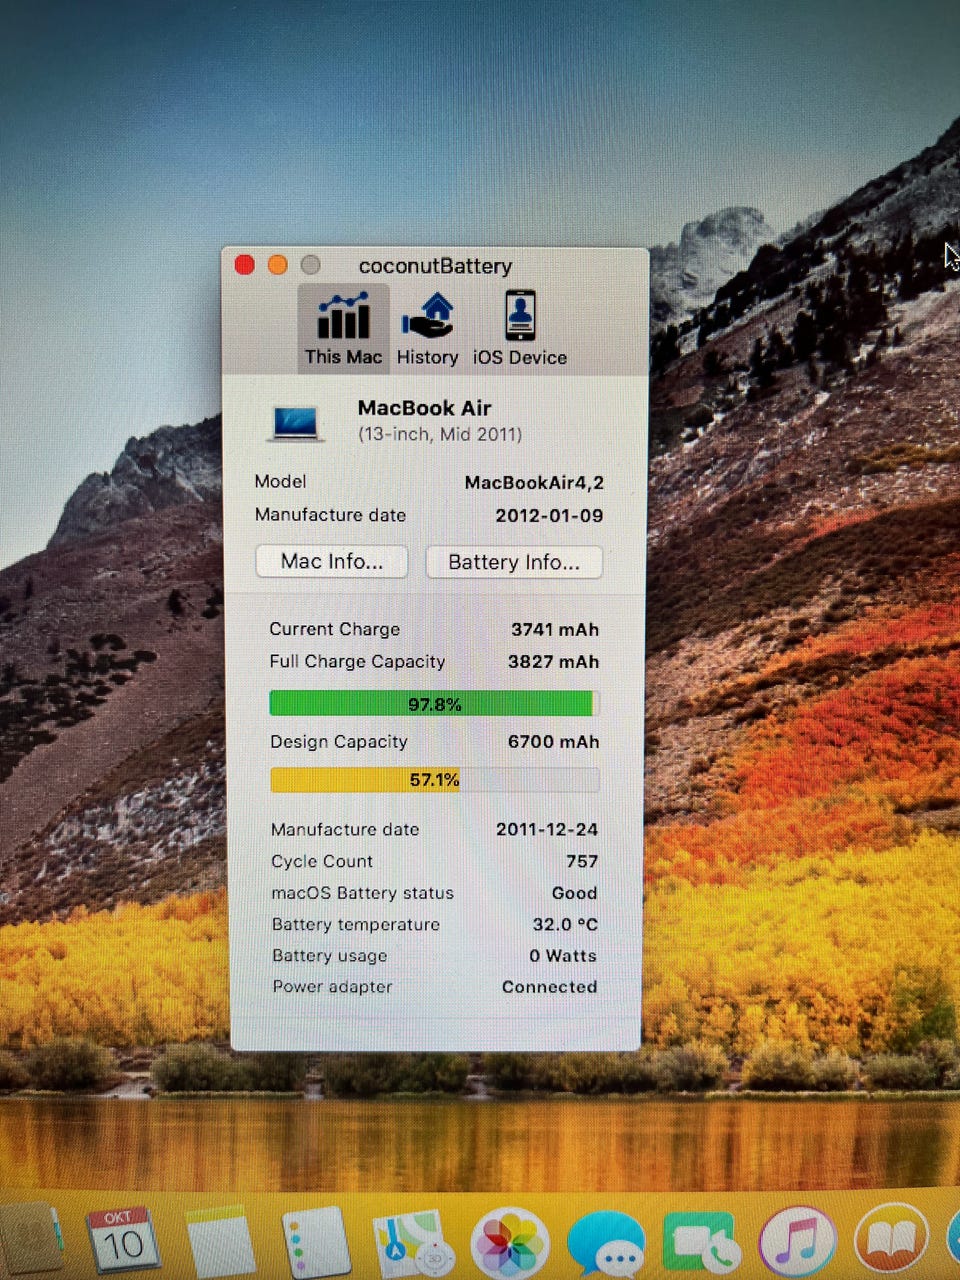This screenshot has height=1280, width=960.
Task: Select the MacBookAir4,2 model value
Action: tap(534, 483)
